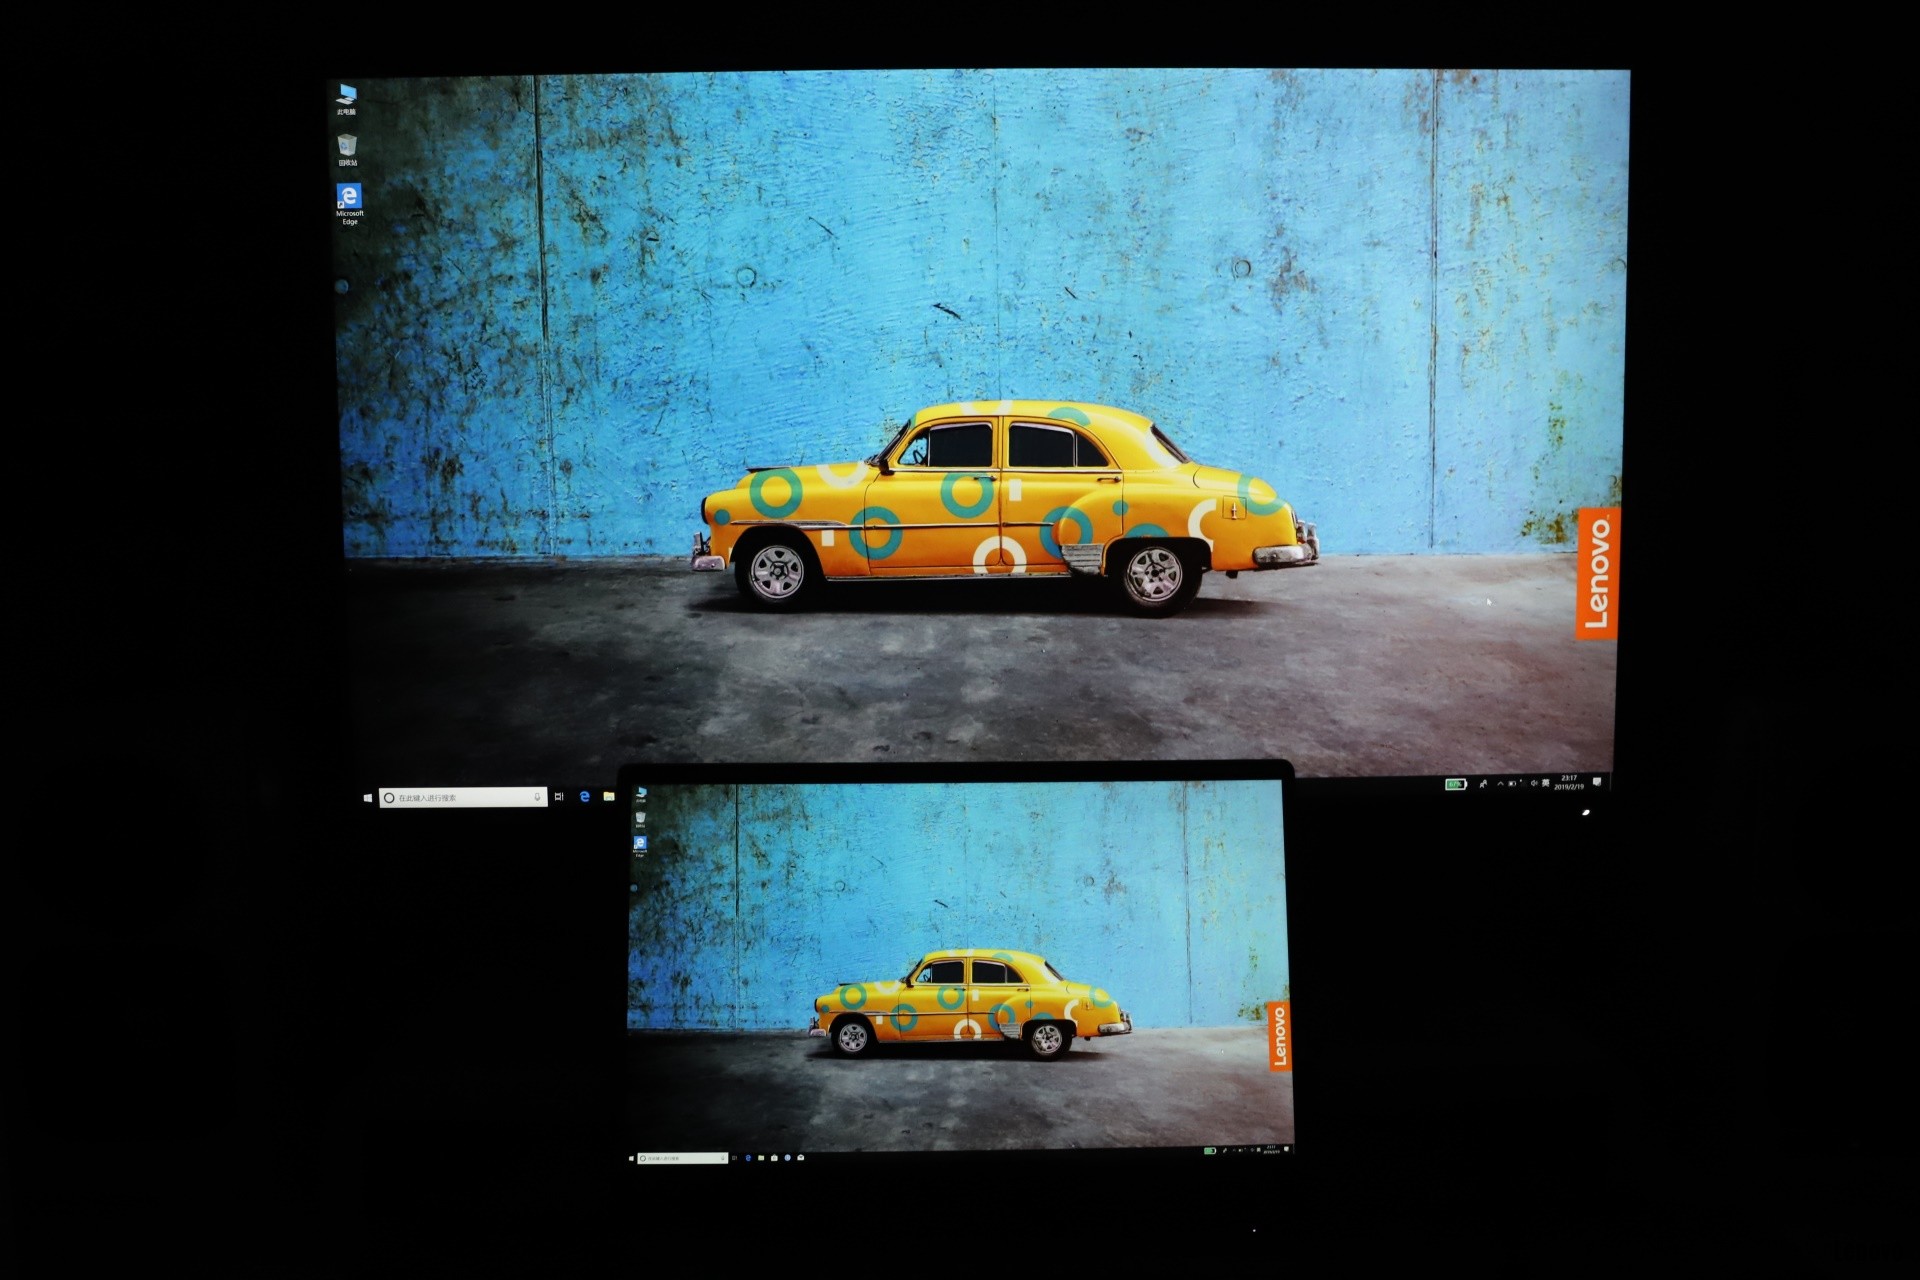This screenshot has height=1280, width=1920.
Task: Click the People icon in system tray
Action: tap(1483, 784)
